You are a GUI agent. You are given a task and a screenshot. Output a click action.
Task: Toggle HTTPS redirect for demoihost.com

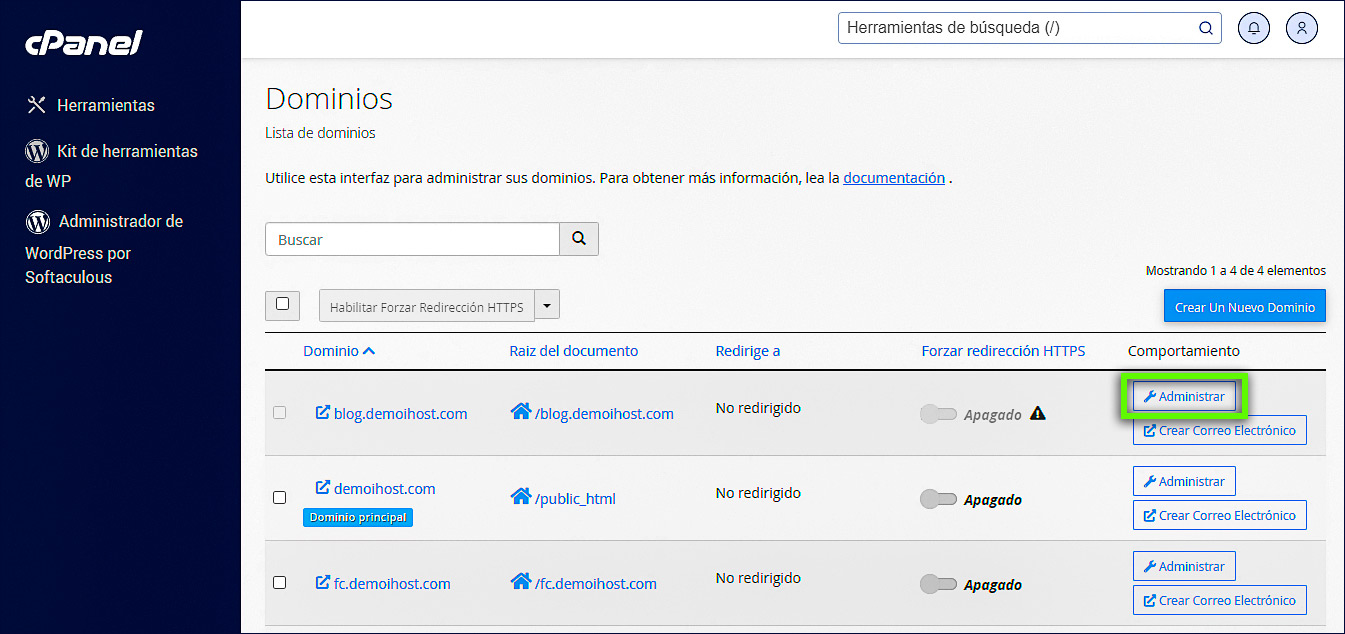point(938,499)
